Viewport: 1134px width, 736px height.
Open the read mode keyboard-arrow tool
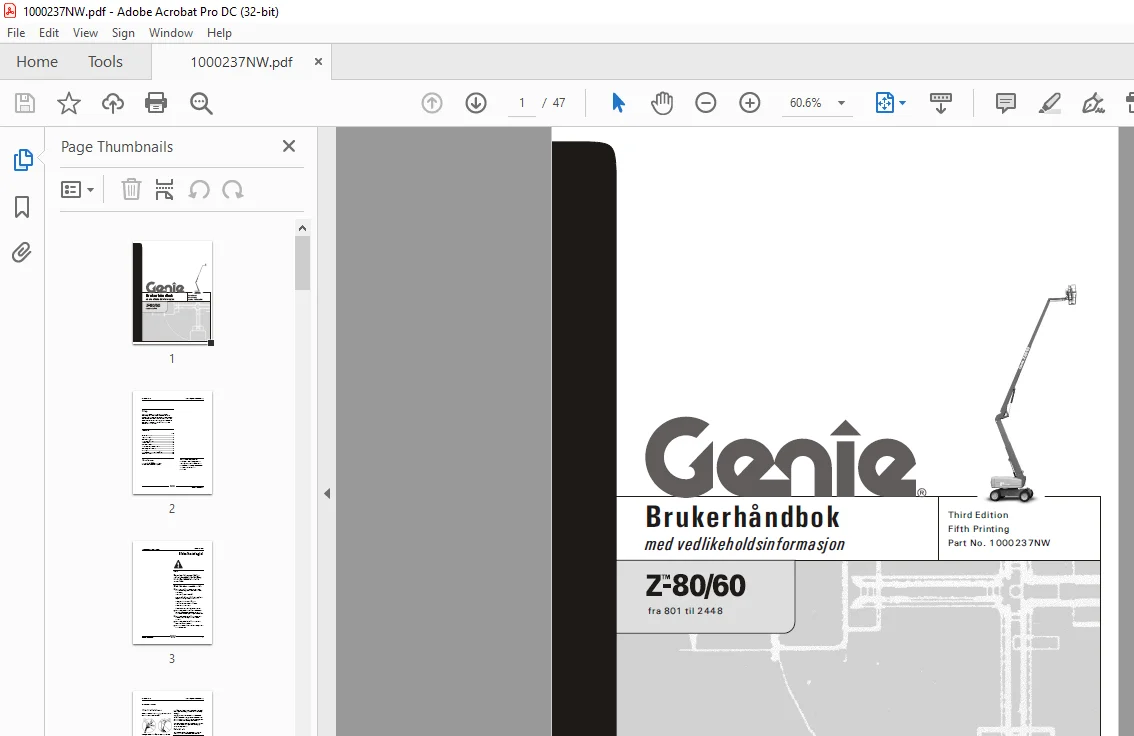coord(941,103)
